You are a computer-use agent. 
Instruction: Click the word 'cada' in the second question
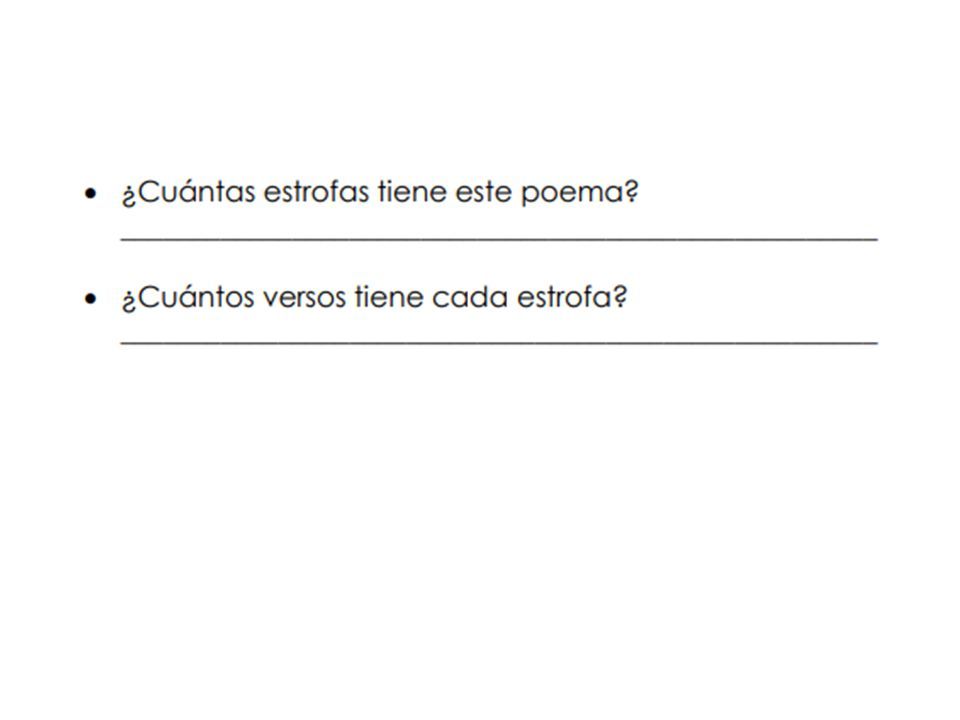(470, 297)
